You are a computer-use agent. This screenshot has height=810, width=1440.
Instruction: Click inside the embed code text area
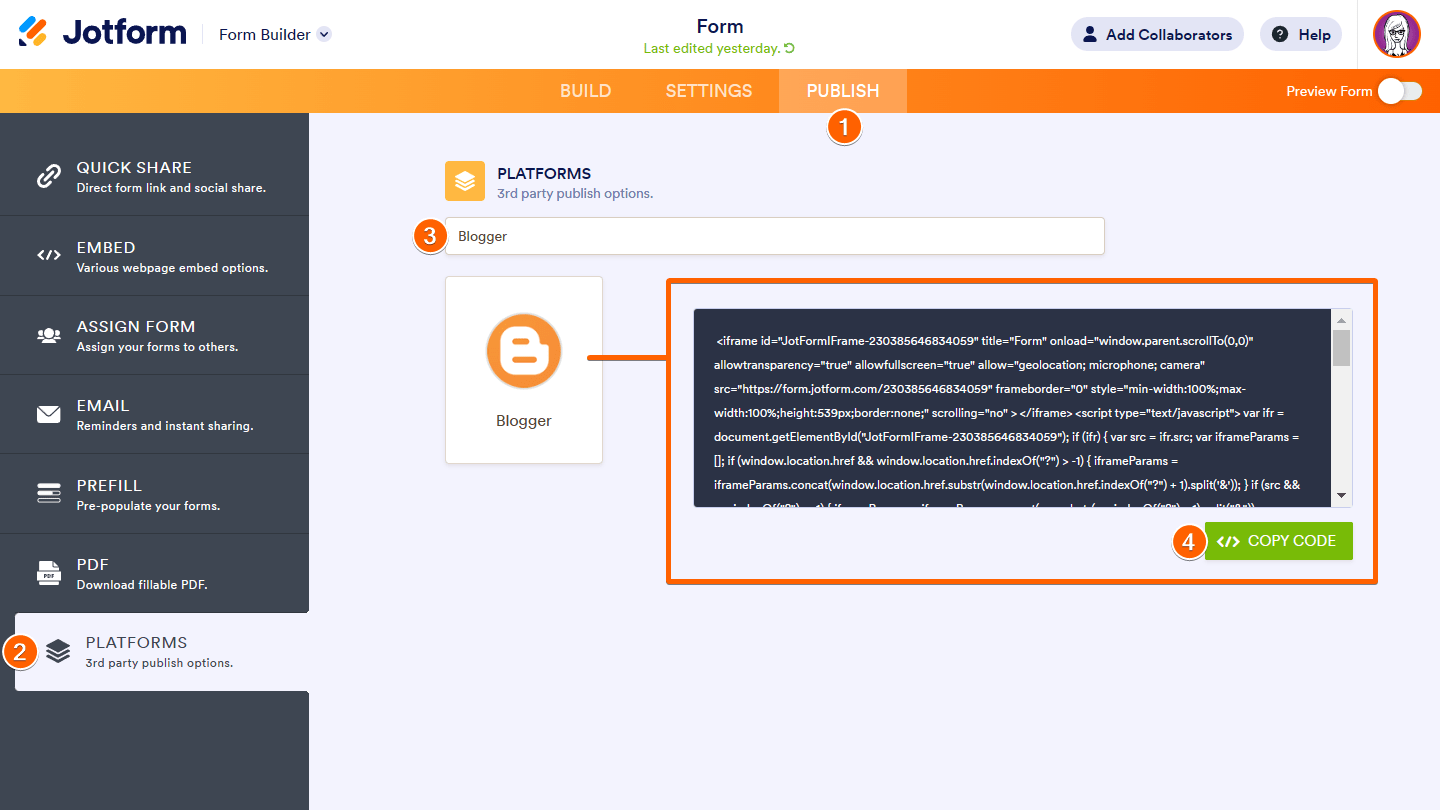tap(1013, 408)
